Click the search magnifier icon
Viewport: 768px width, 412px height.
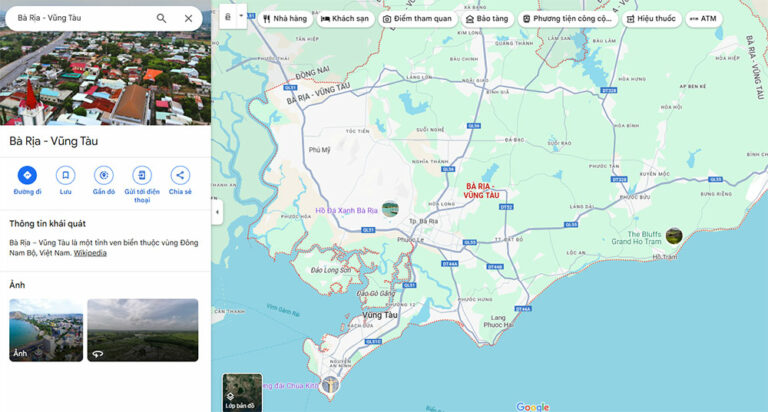(162, 18)
